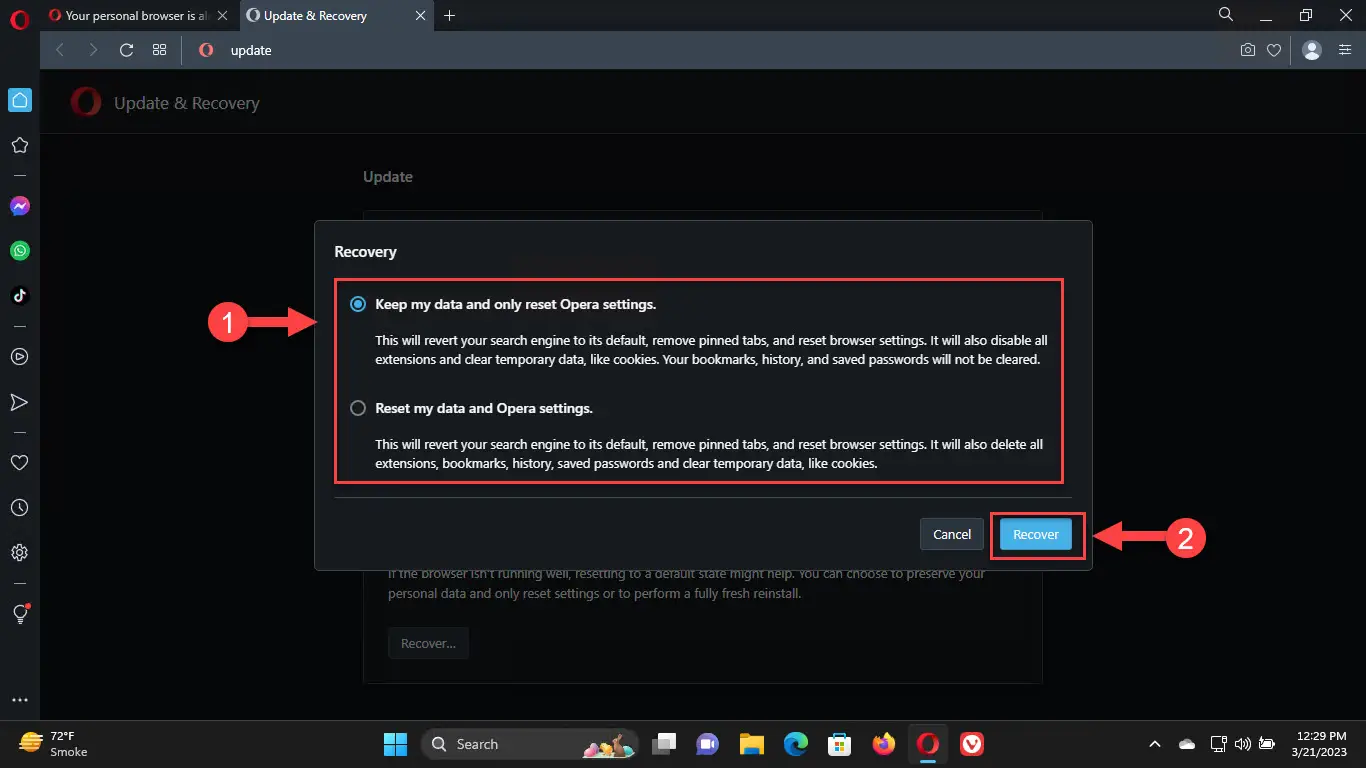Image resolution: width=1366 pixels, height=768 pixels.
Task: Open weather widget showing 72°F Smoke
Action: (x=55, y=743)
